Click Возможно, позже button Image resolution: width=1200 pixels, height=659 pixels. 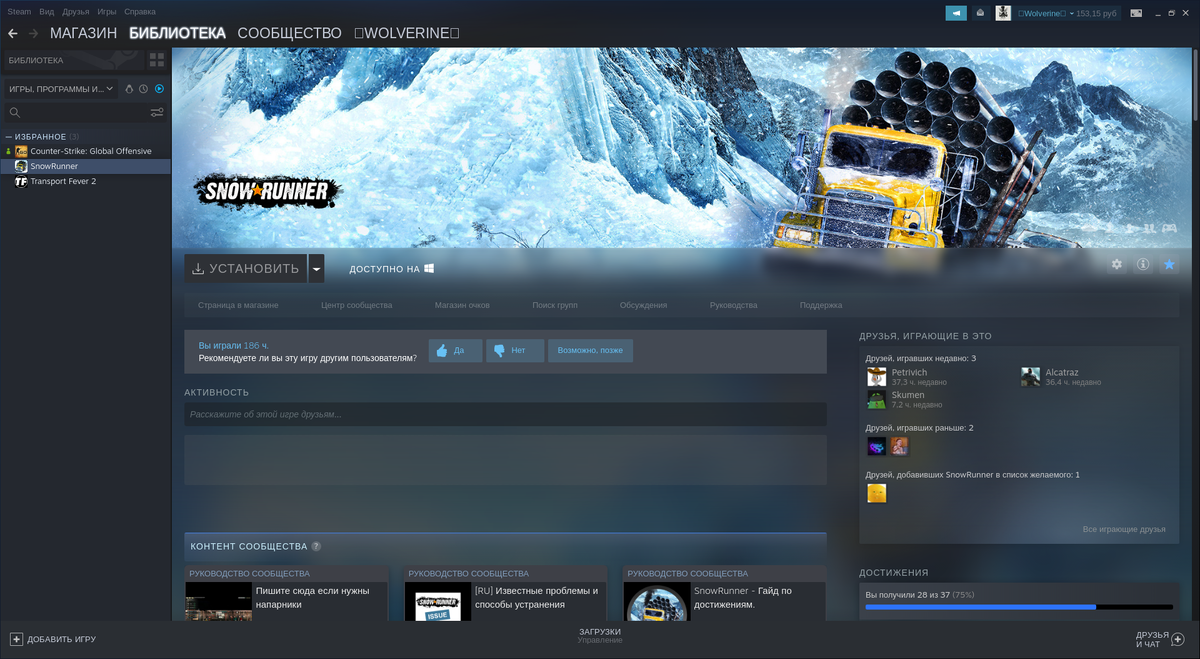tap(590, 350)
